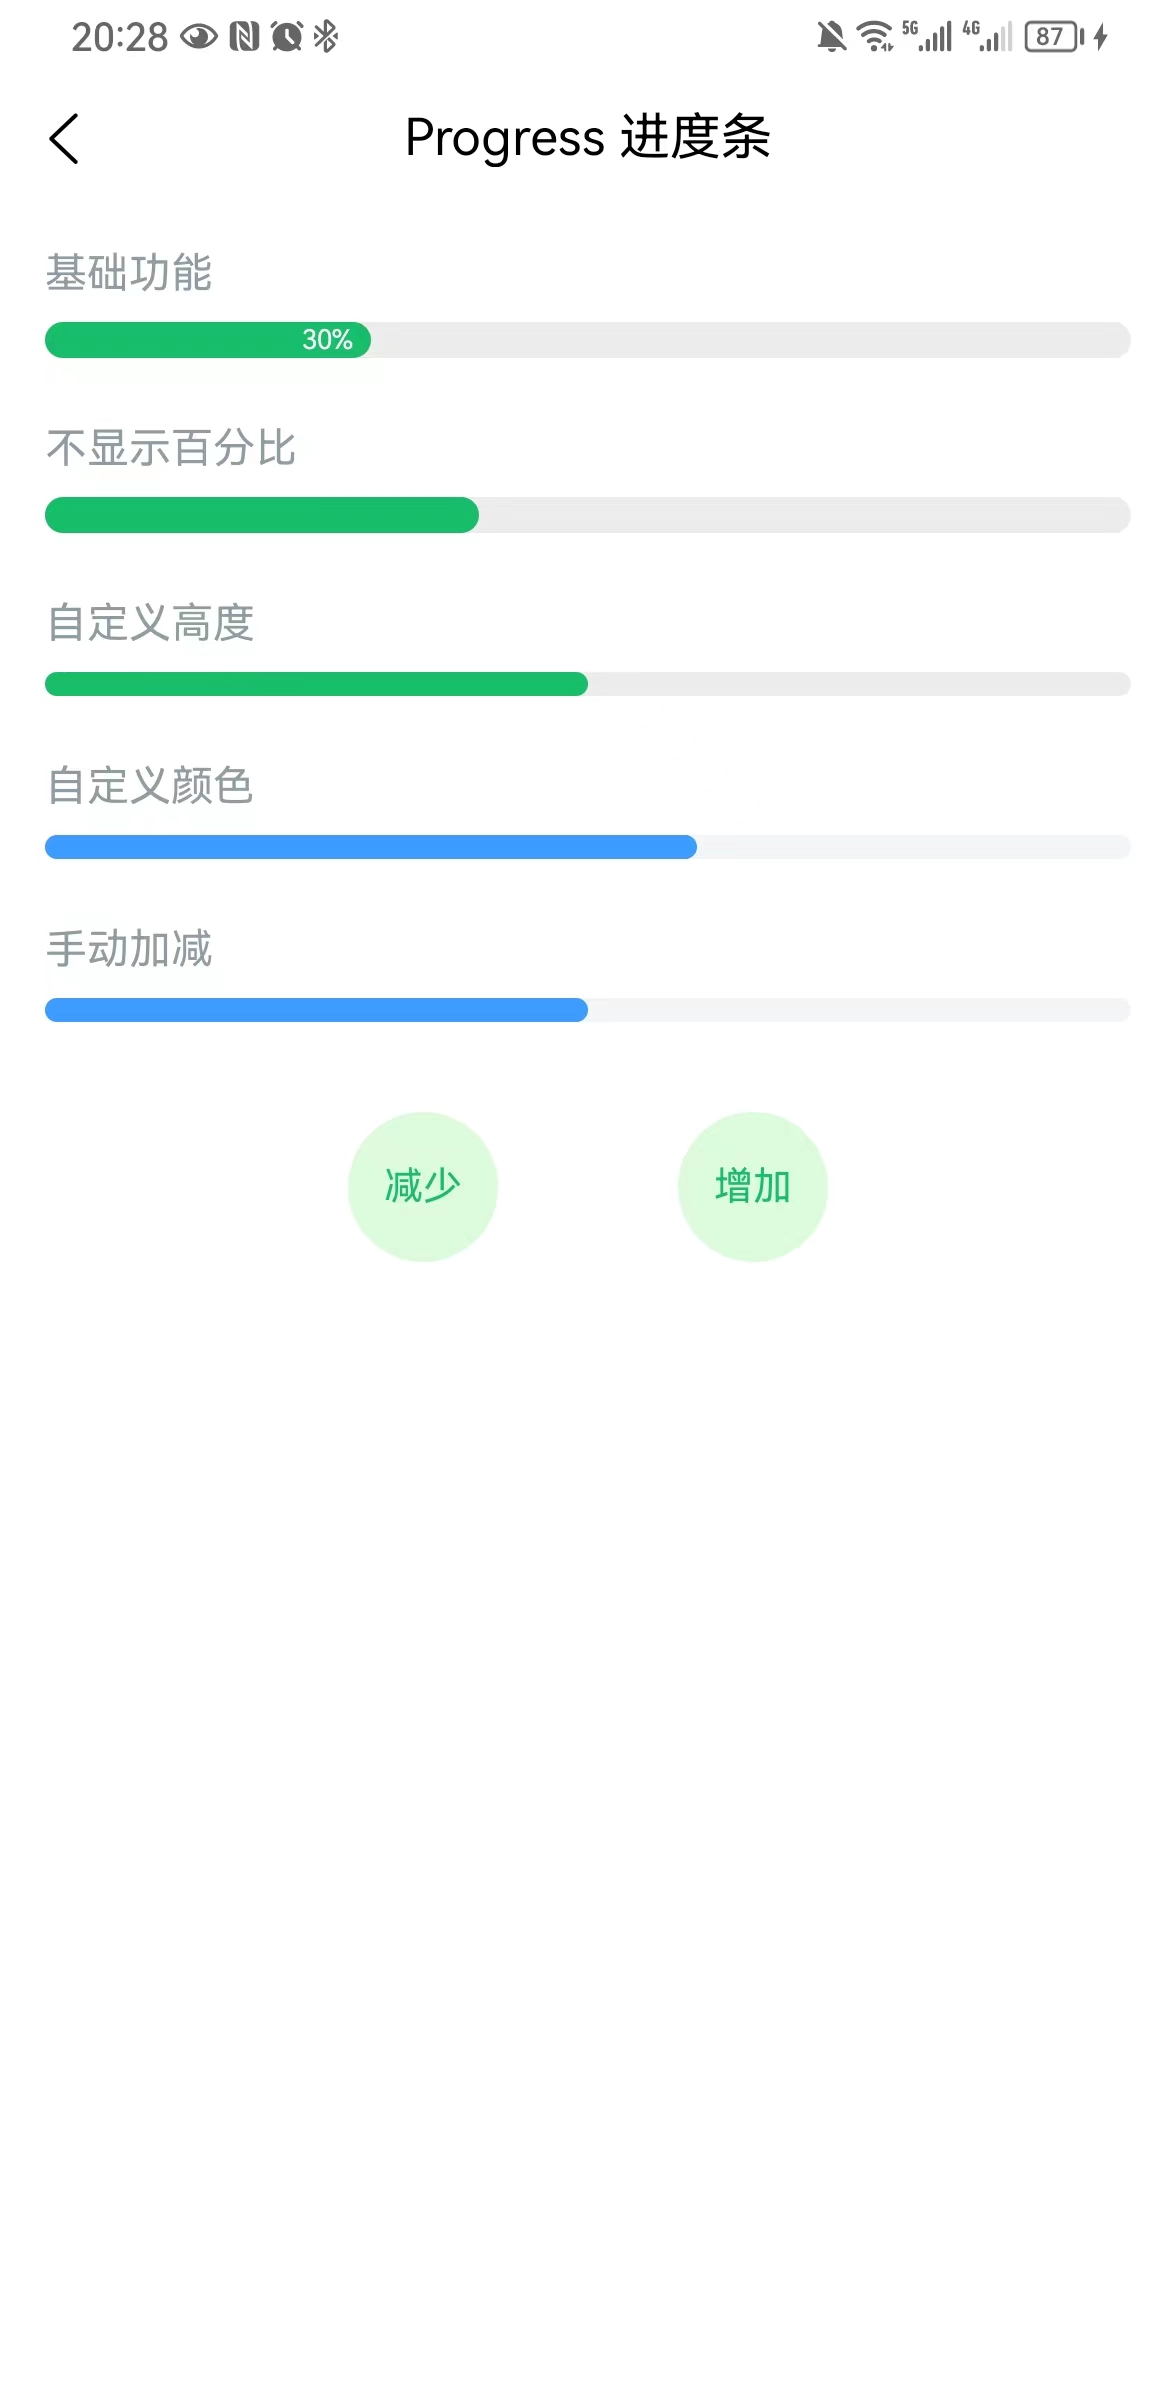This screenshot has height=2400, width=1176.
Task: Click the 不显示百分比 green progress bar
Action: [x=587, y=515]
